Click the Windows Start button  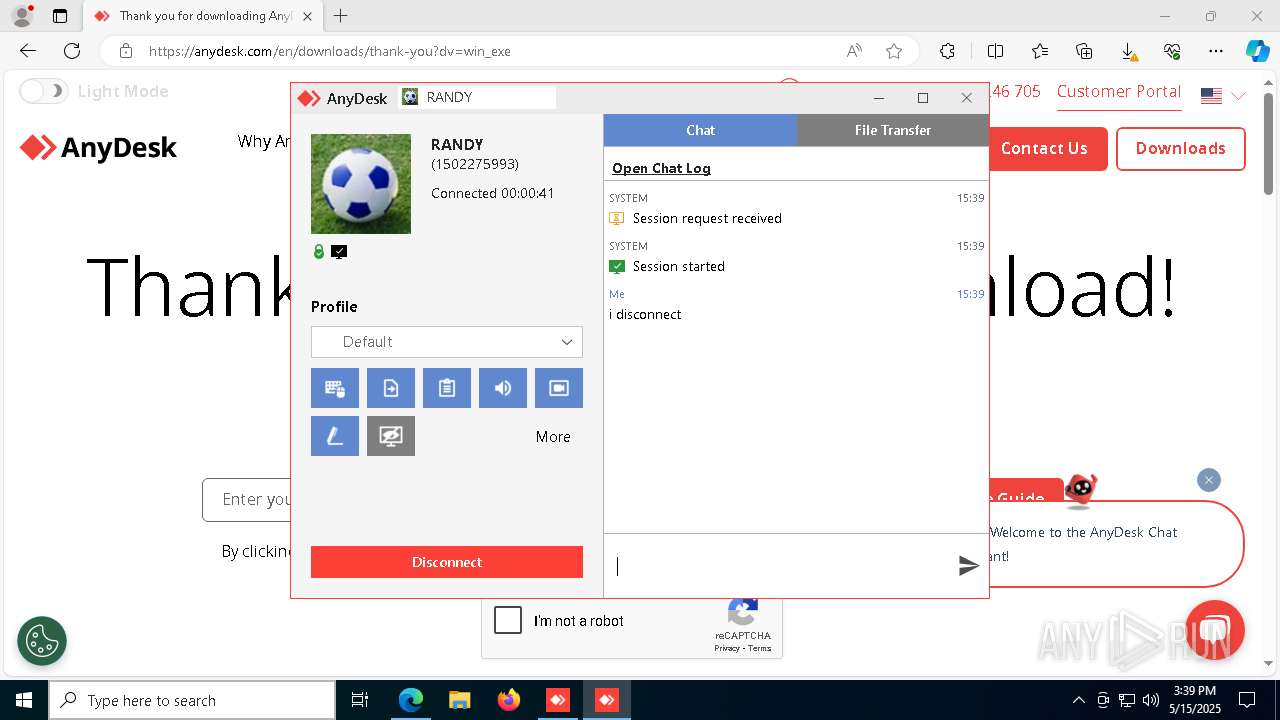pyautogui.click(x=23, y=700)
